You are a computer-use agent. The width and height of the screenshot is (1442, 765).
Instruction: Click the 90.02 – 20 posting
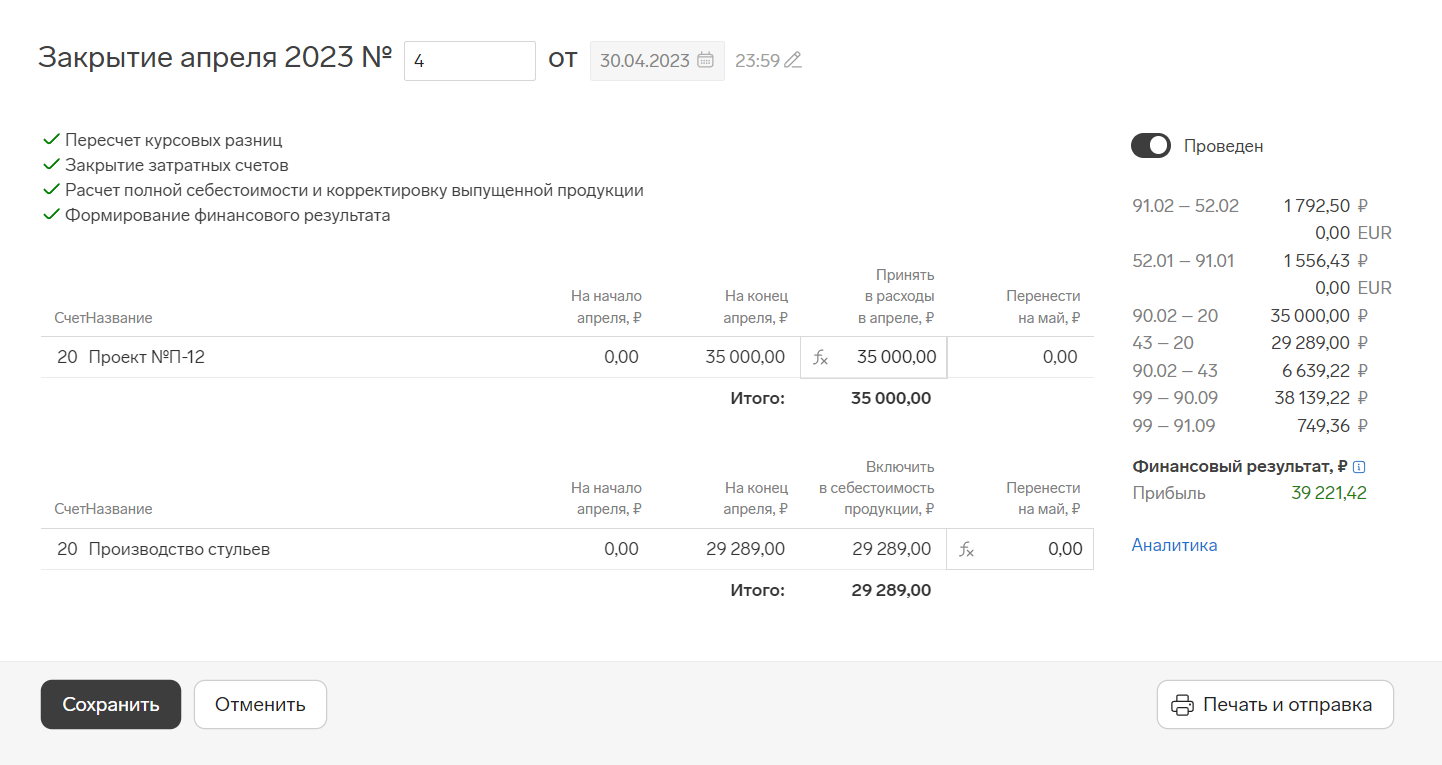[1176, 316]
